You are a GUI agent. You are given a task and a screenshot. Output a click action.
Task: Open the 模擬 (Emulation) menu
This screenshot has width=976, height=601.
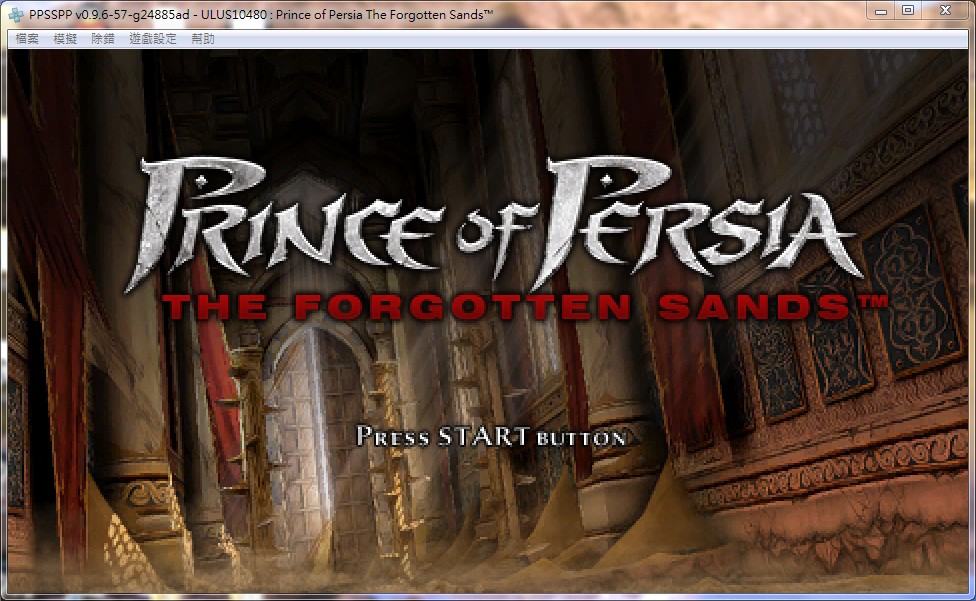[65, 39]
